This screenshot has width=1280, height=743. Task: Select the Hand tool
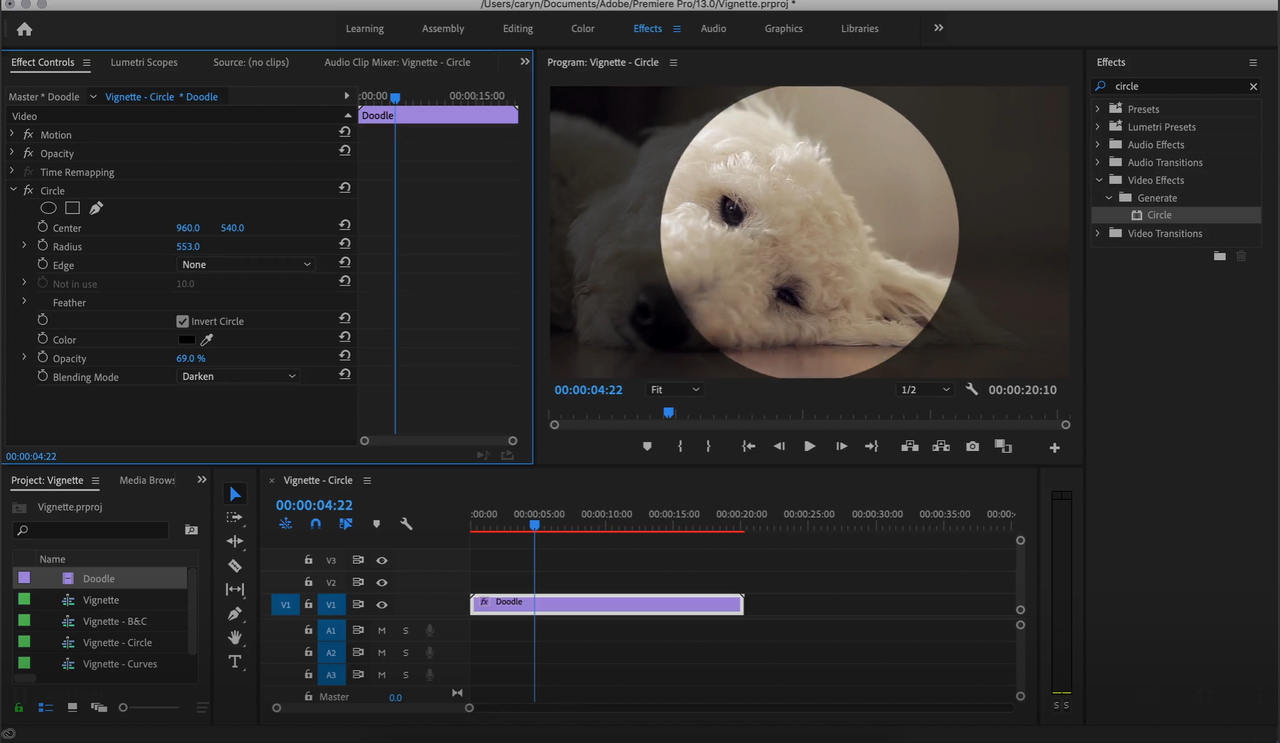pos(235,637)
